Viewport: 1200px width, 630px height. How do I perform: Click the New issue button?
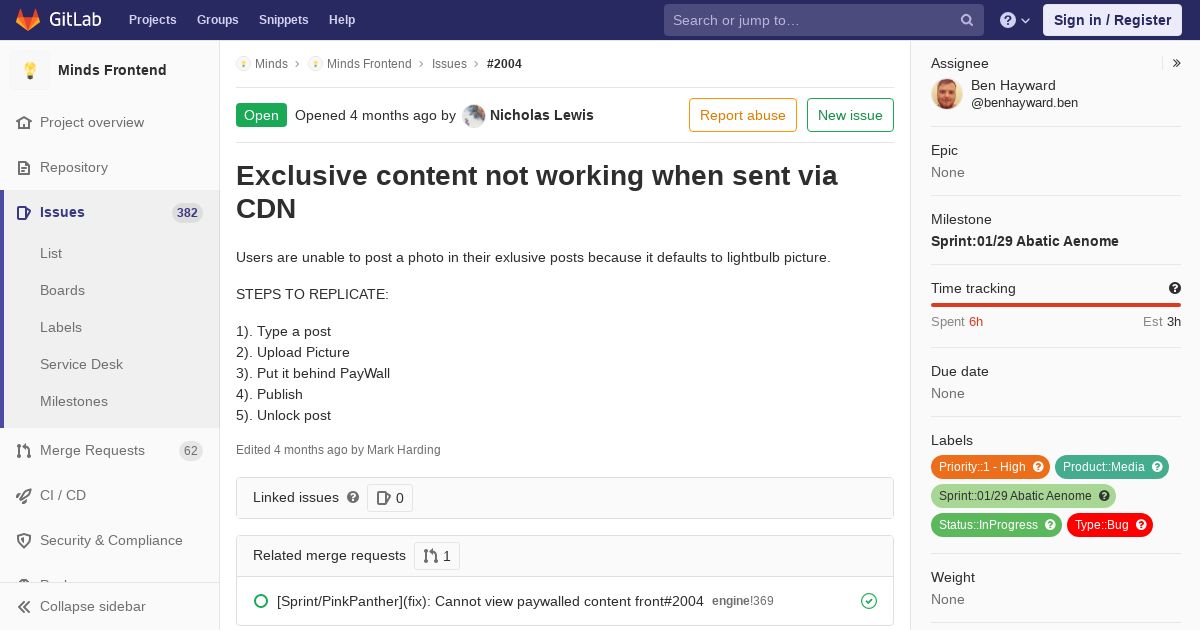pos(850,115)
